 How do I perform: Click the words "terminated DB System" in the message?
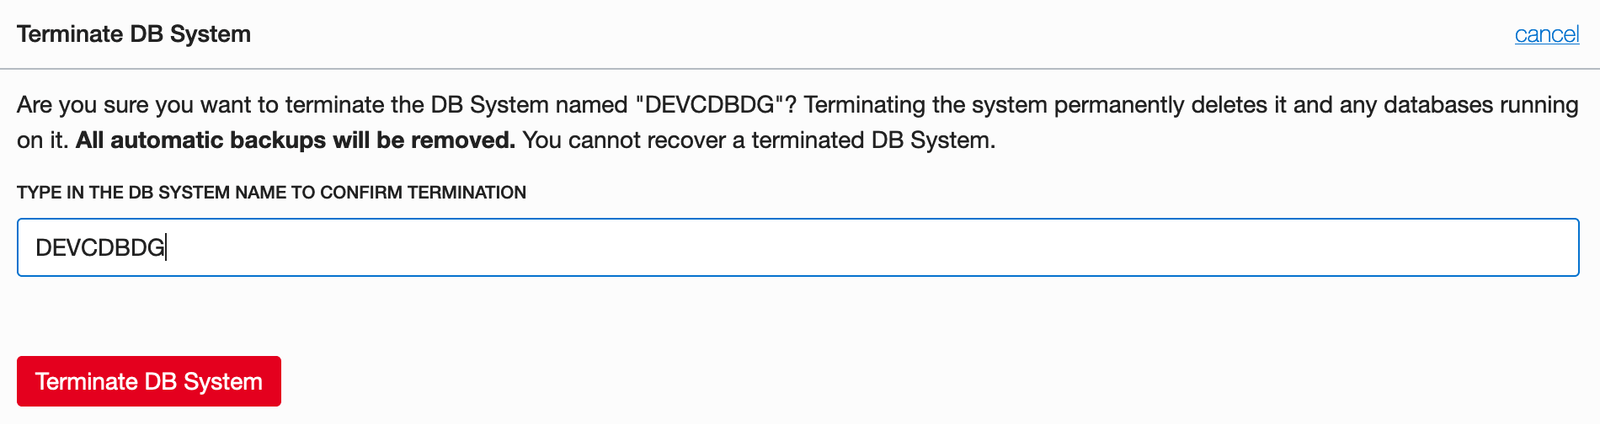click(872, 140)
